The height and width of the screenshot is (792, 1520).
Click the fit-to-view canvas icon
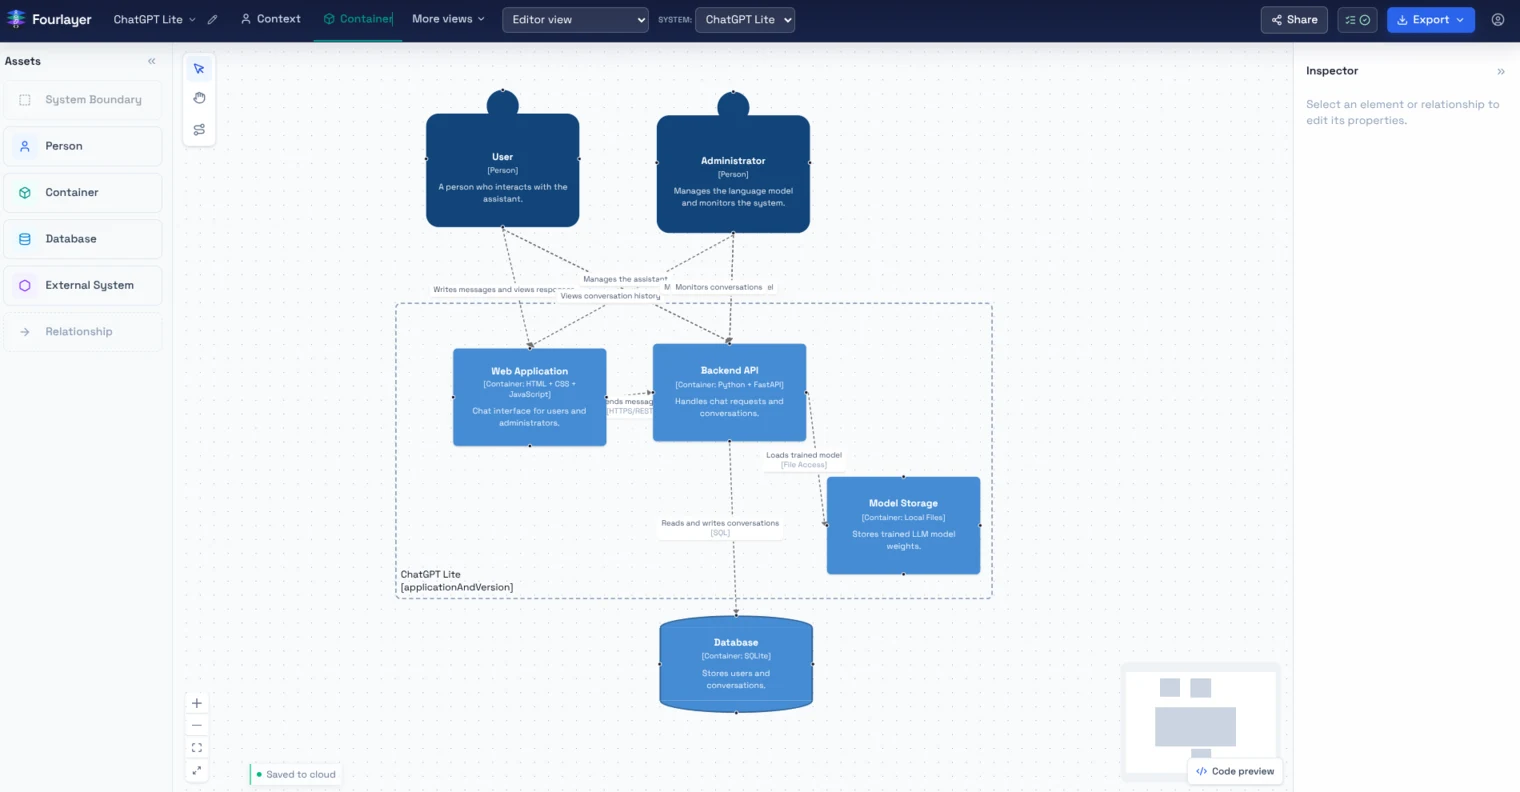tap(197, 747)
